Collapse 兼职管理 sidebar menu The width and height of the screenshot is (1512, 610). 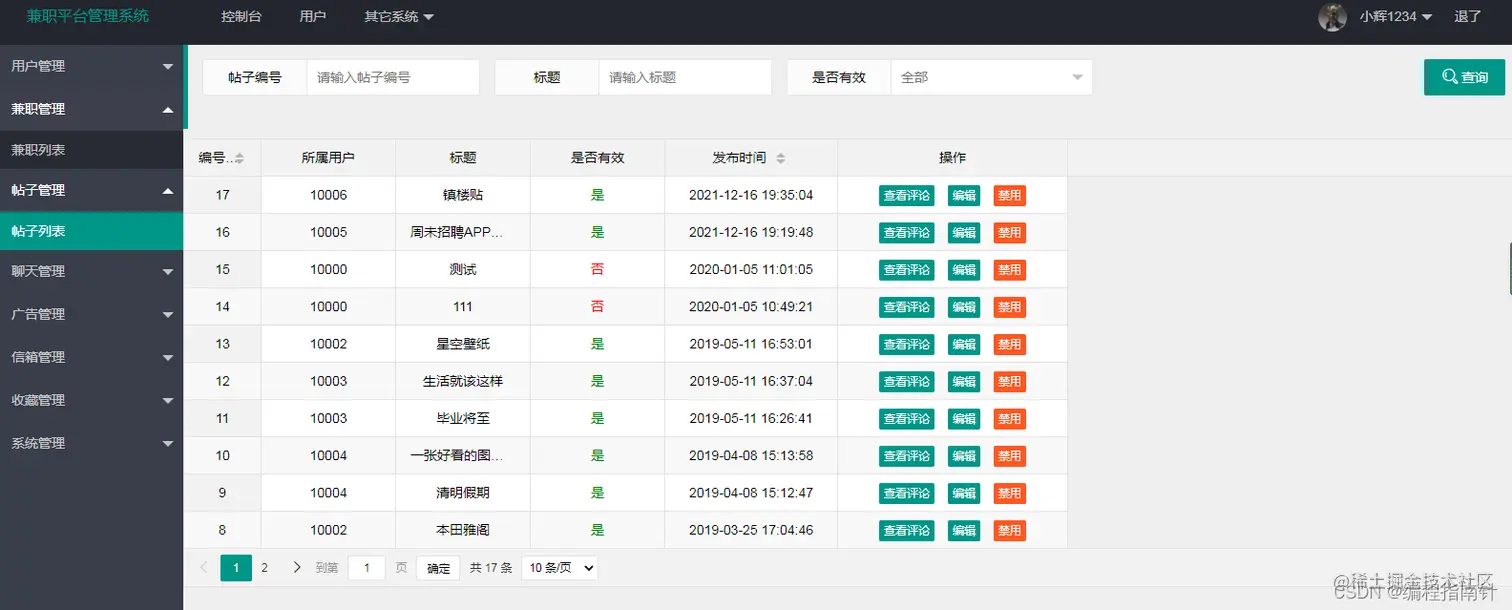tap(91, 109)
